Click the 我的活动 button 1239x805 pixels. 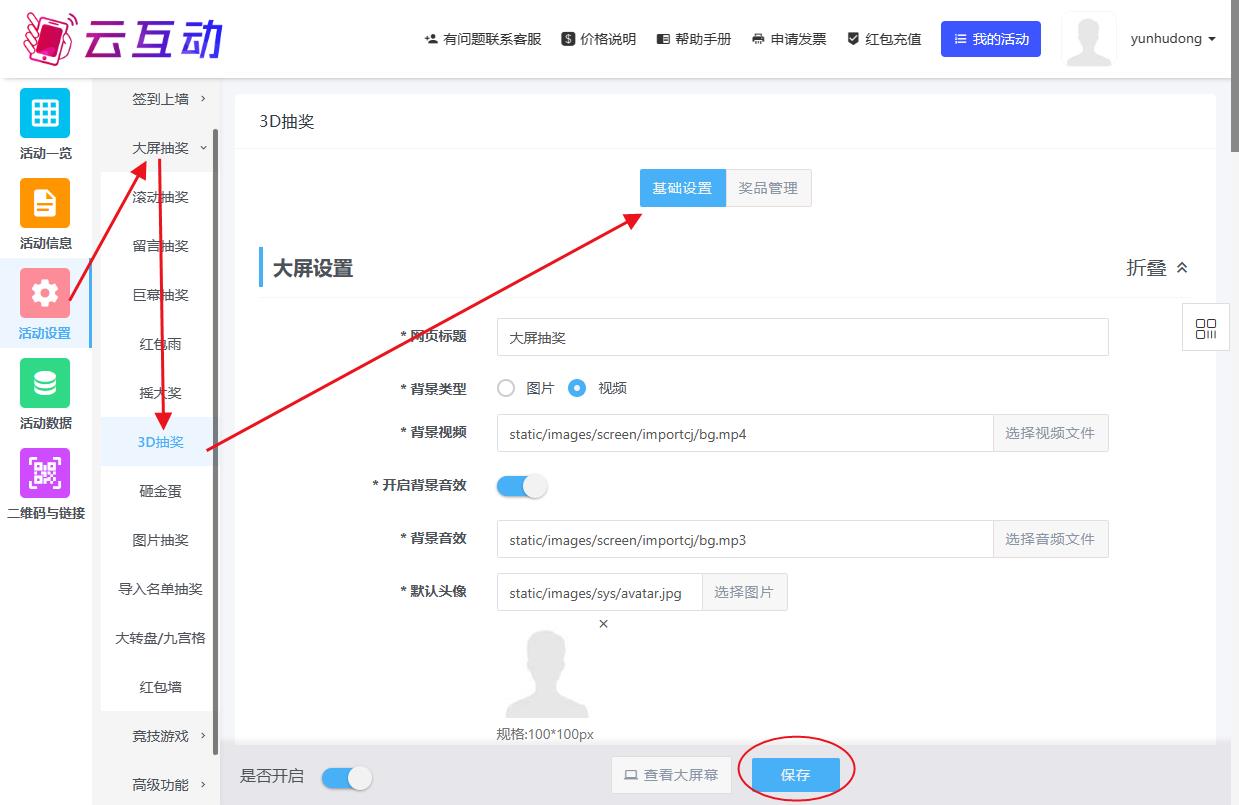tap(990, 39)
